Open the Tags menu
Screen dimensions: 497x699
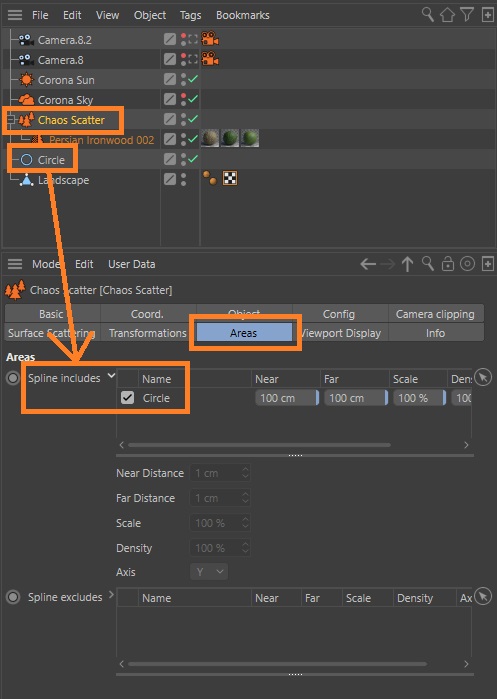pyautogui.click(x=190, y=15)
